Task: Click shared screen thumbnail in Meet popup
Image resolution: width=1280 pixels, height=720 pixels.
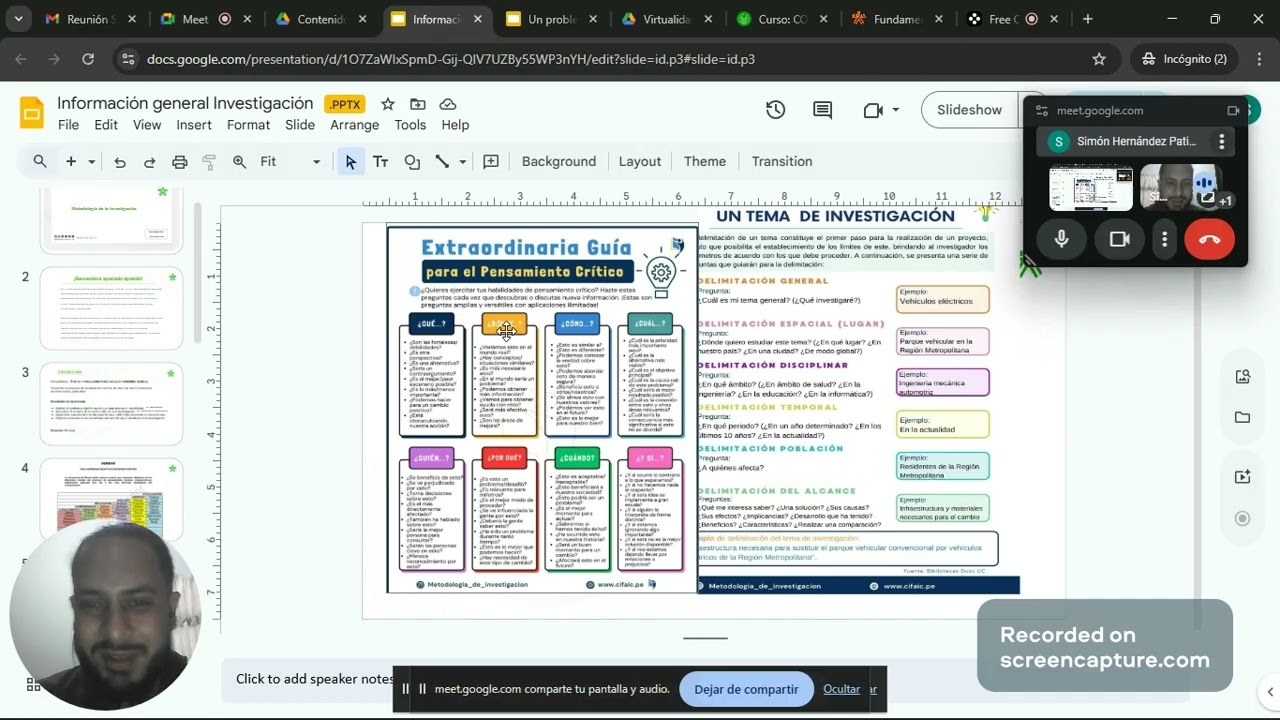Action: pos(1090,188)
